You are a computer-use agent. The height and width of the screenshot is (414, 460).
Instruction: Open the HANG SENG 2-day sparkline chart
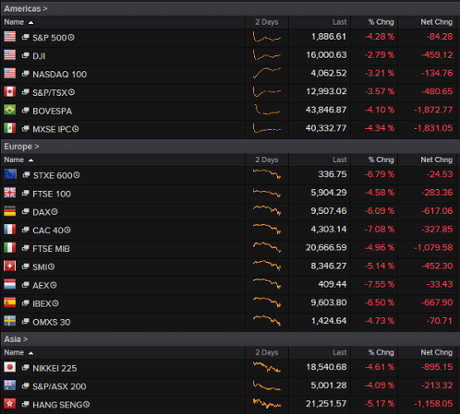[267, 403]
